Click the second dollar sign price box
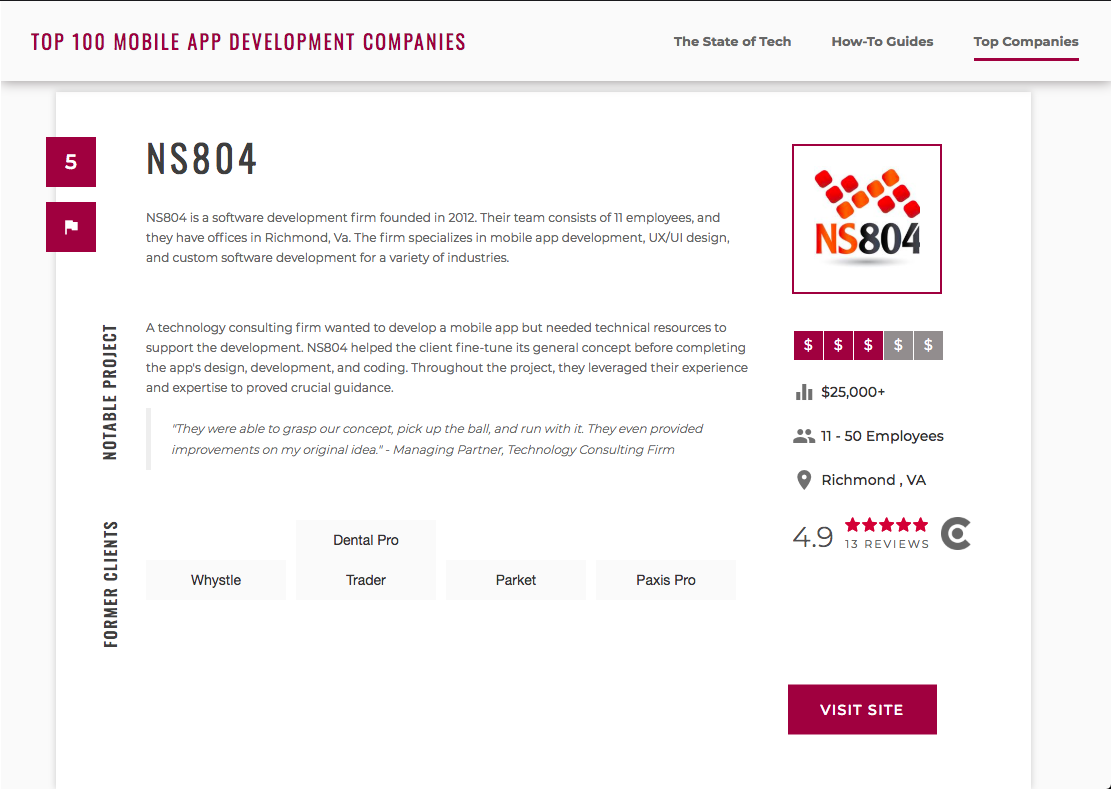1111x789 pixels. (838, 346)
